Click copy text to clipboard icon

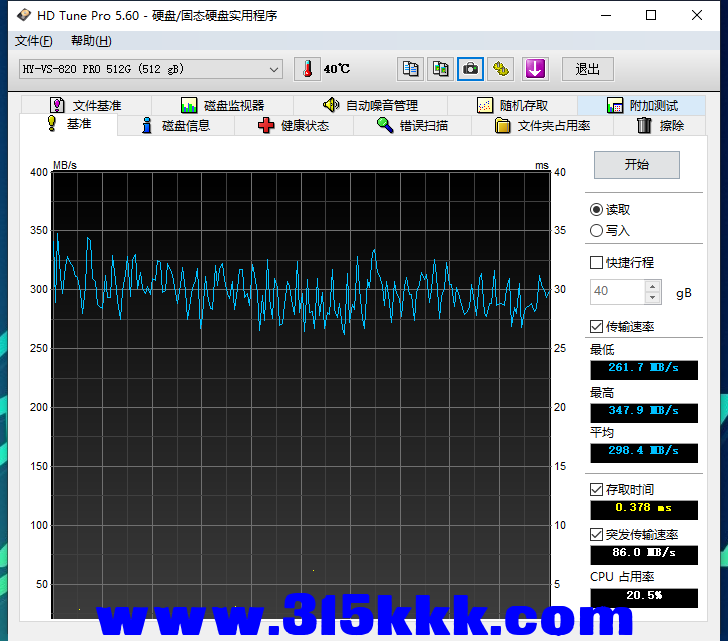(410, 69)
